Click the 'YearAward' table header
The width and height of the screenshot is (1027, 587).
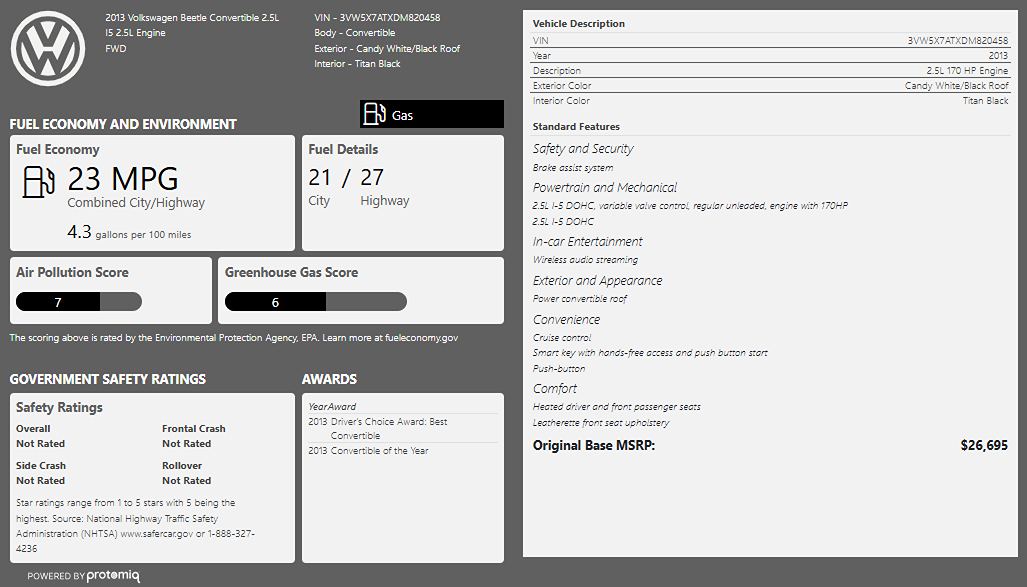tap(333, 407)
